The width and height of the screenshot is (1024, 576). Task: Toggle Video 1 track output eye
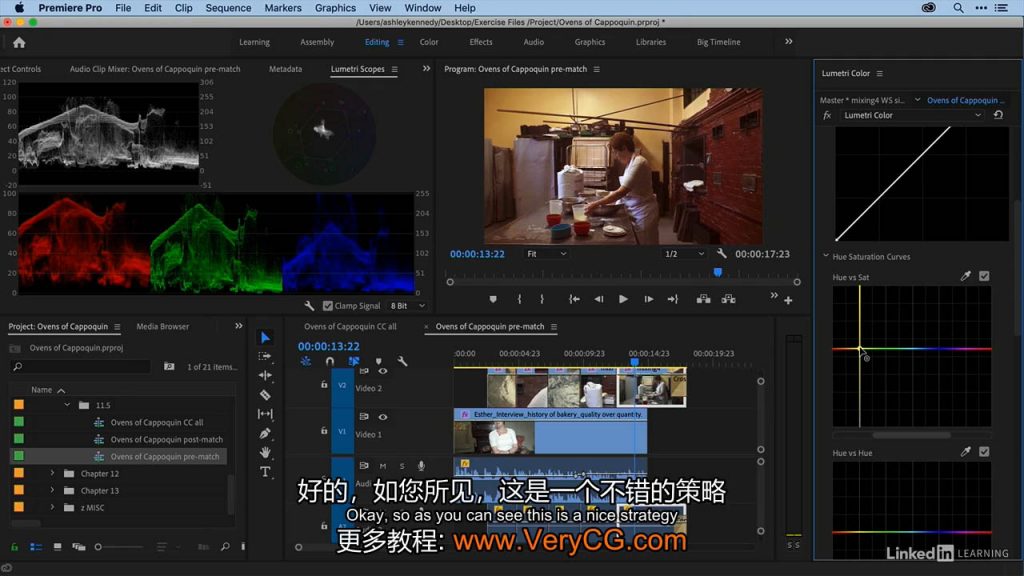click(x=383, y=417)
